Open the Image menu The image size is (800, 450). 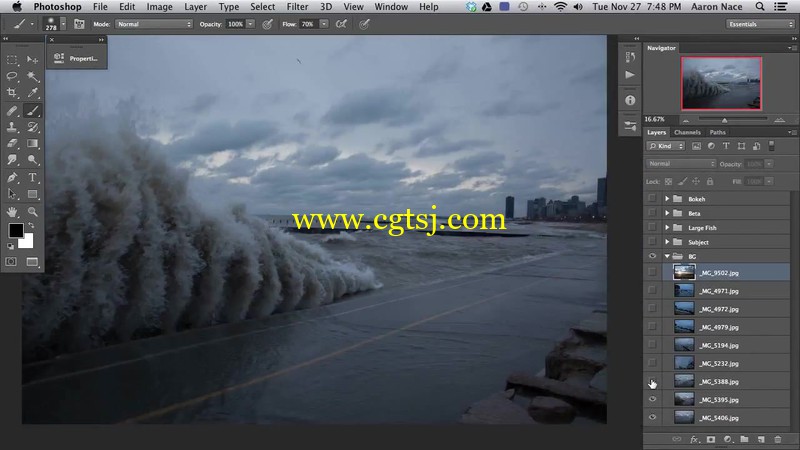[x=159, y=7]
